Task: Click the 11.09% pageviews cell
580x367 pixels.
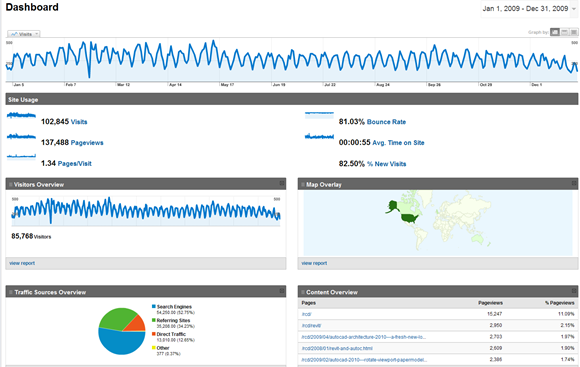Action: point(566,314)
